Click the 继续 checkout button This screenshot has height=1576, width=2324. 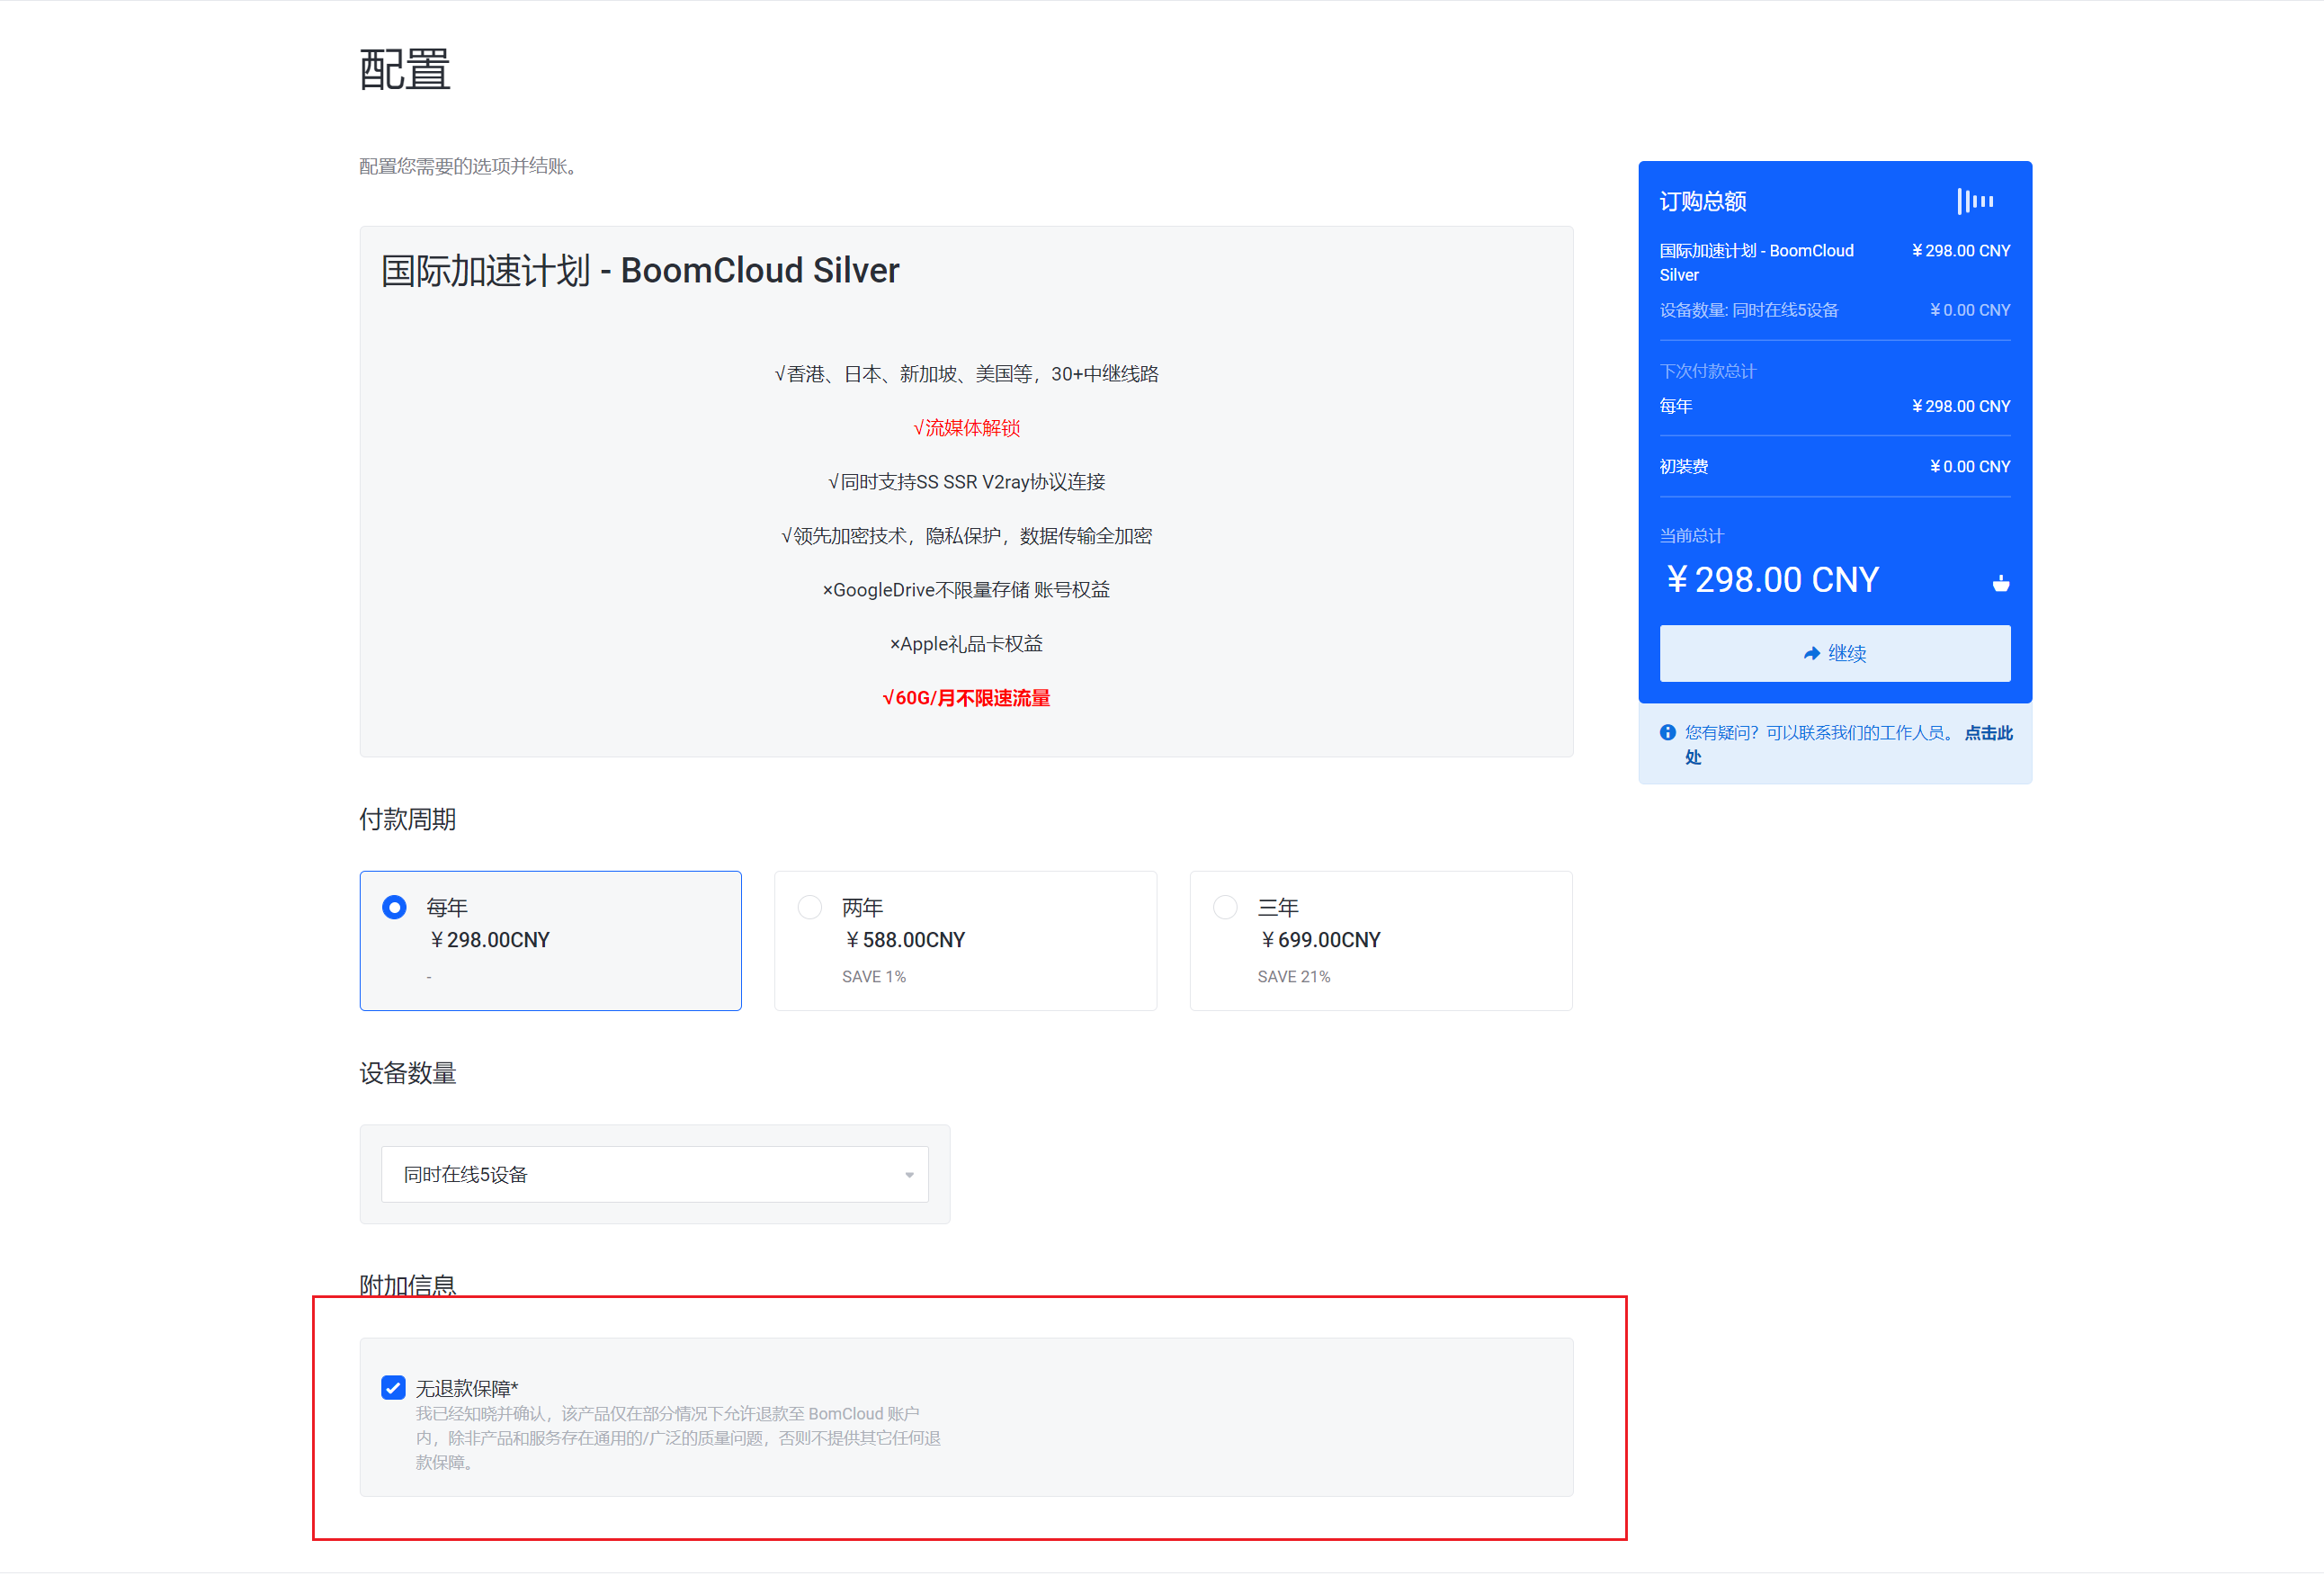(x=1834, y=653)
